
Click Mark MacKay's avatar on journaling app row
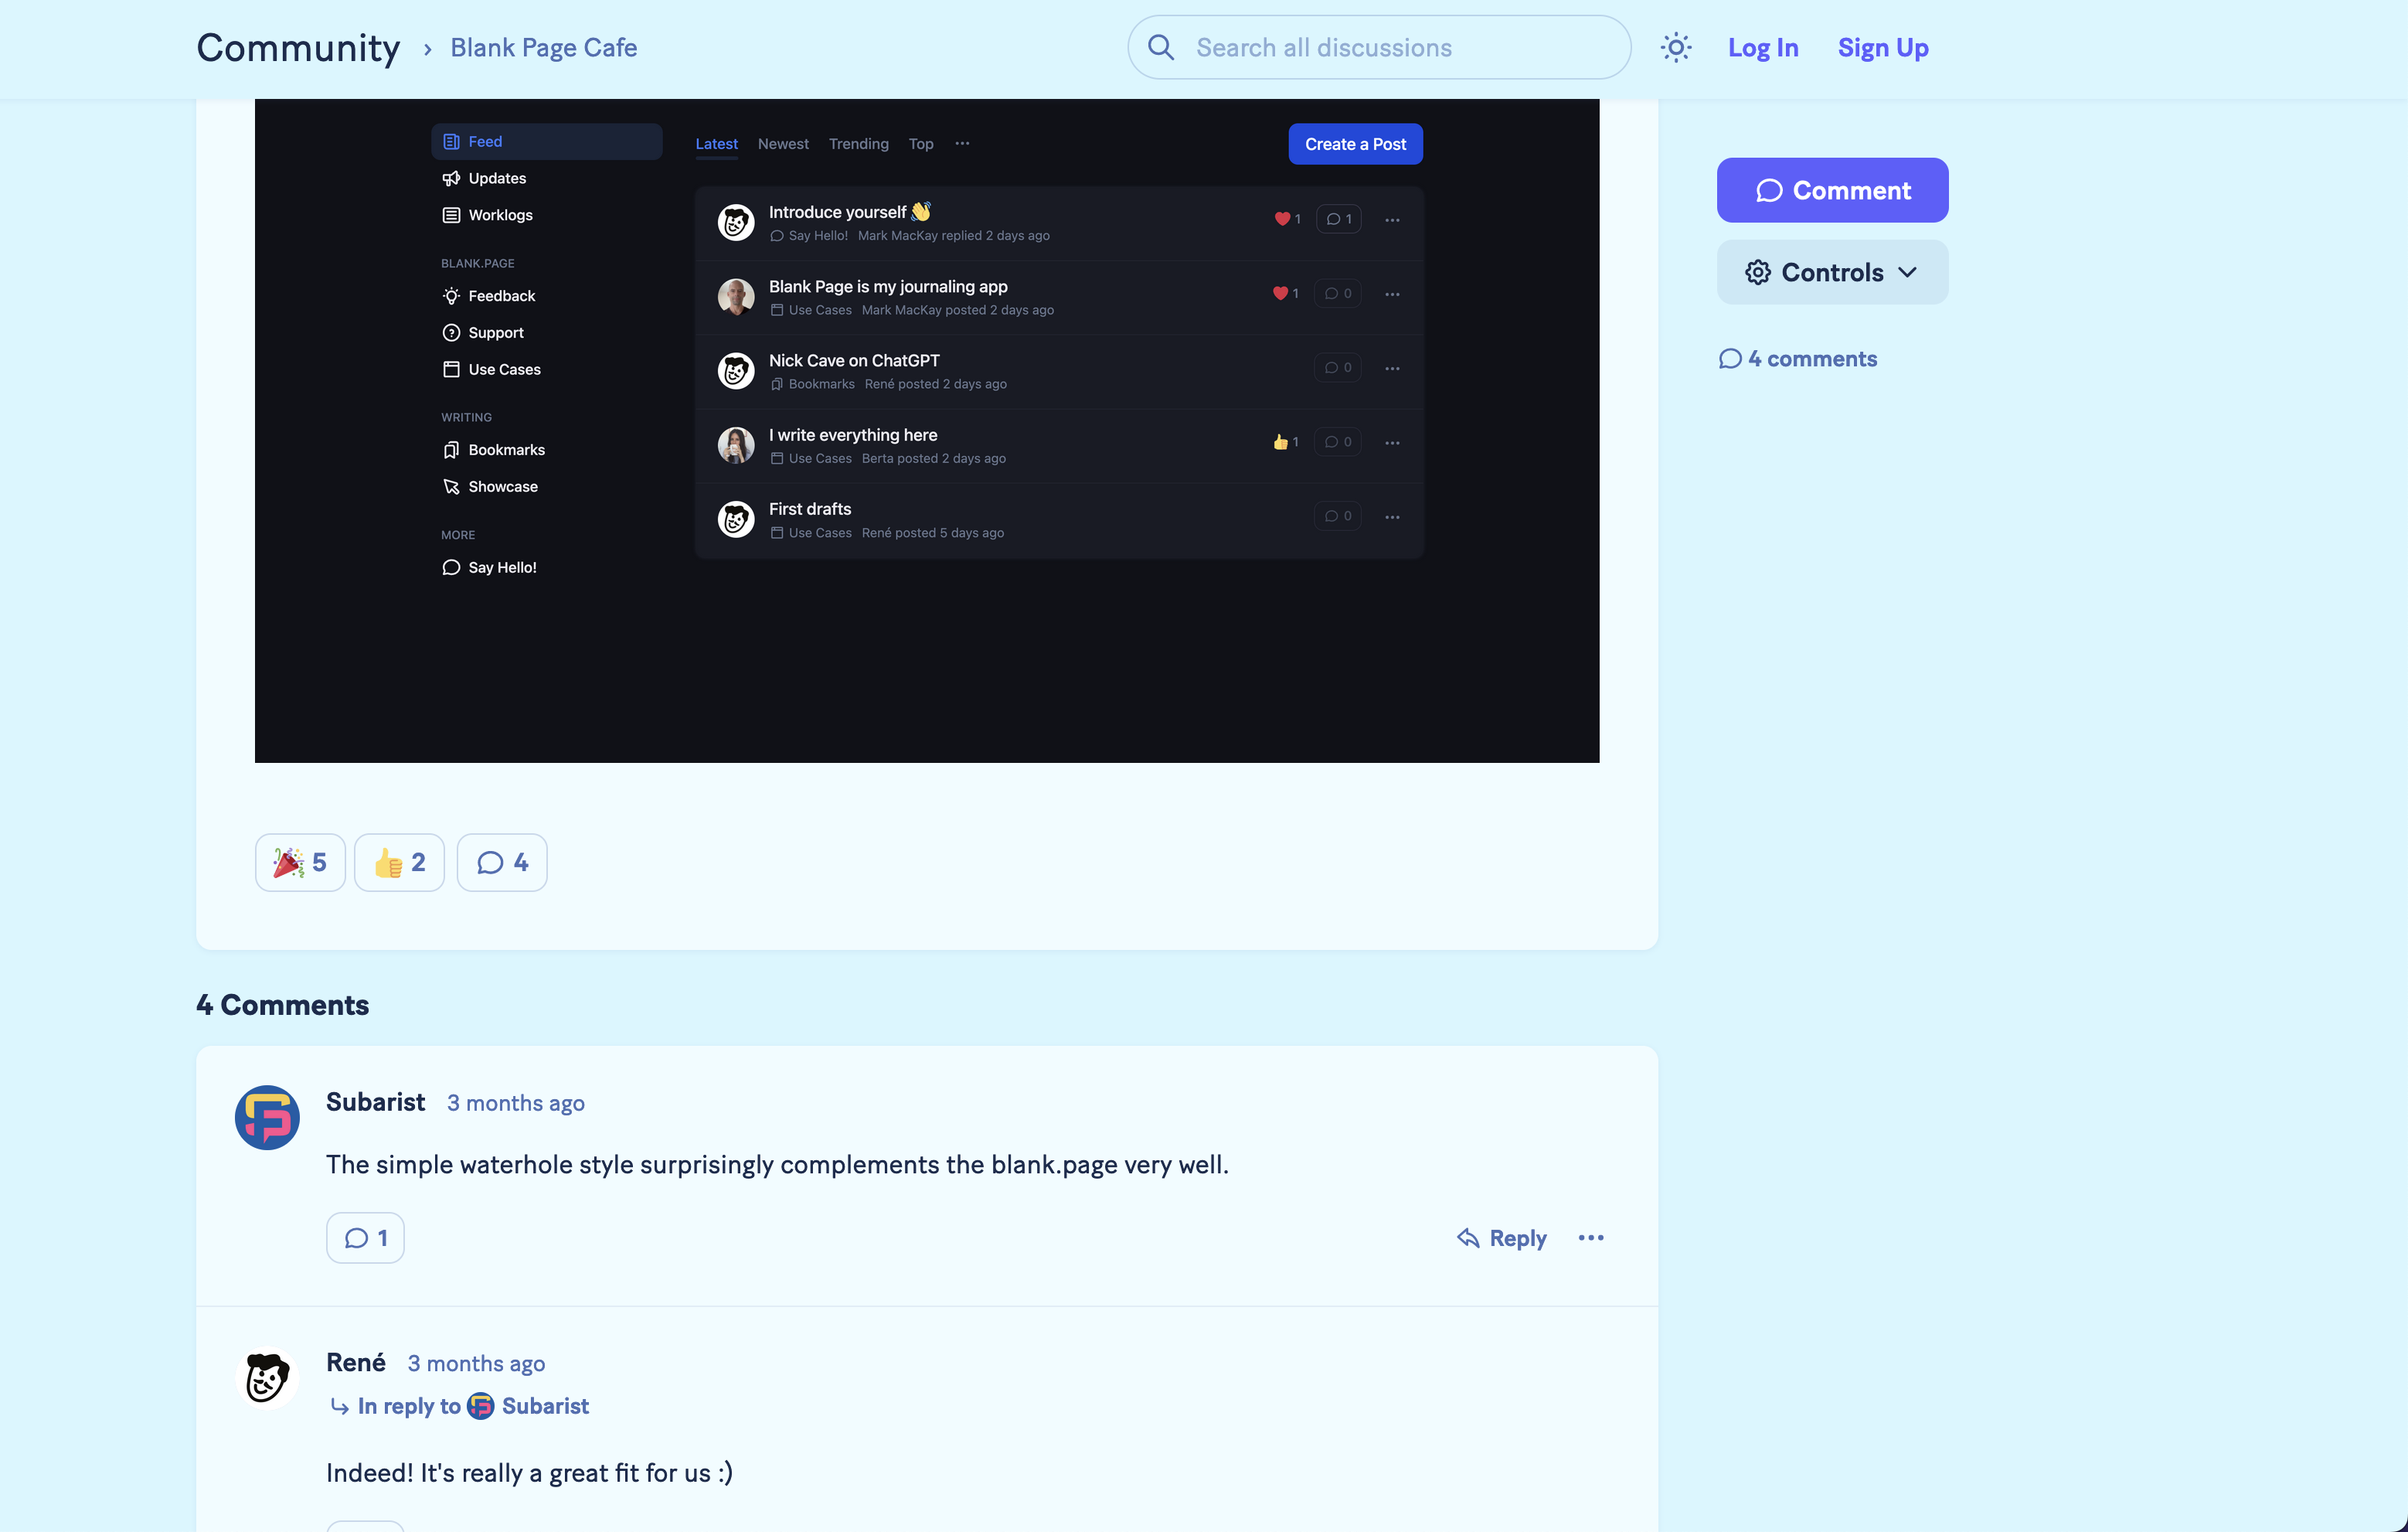pyautogui.click(x=736, y=297)
